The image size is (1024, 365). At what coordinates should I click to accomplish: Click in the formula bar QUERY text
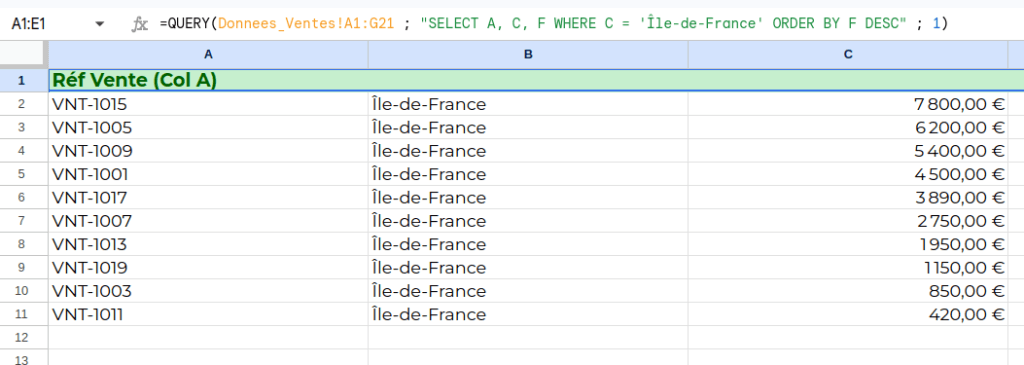tap(553, 24)
